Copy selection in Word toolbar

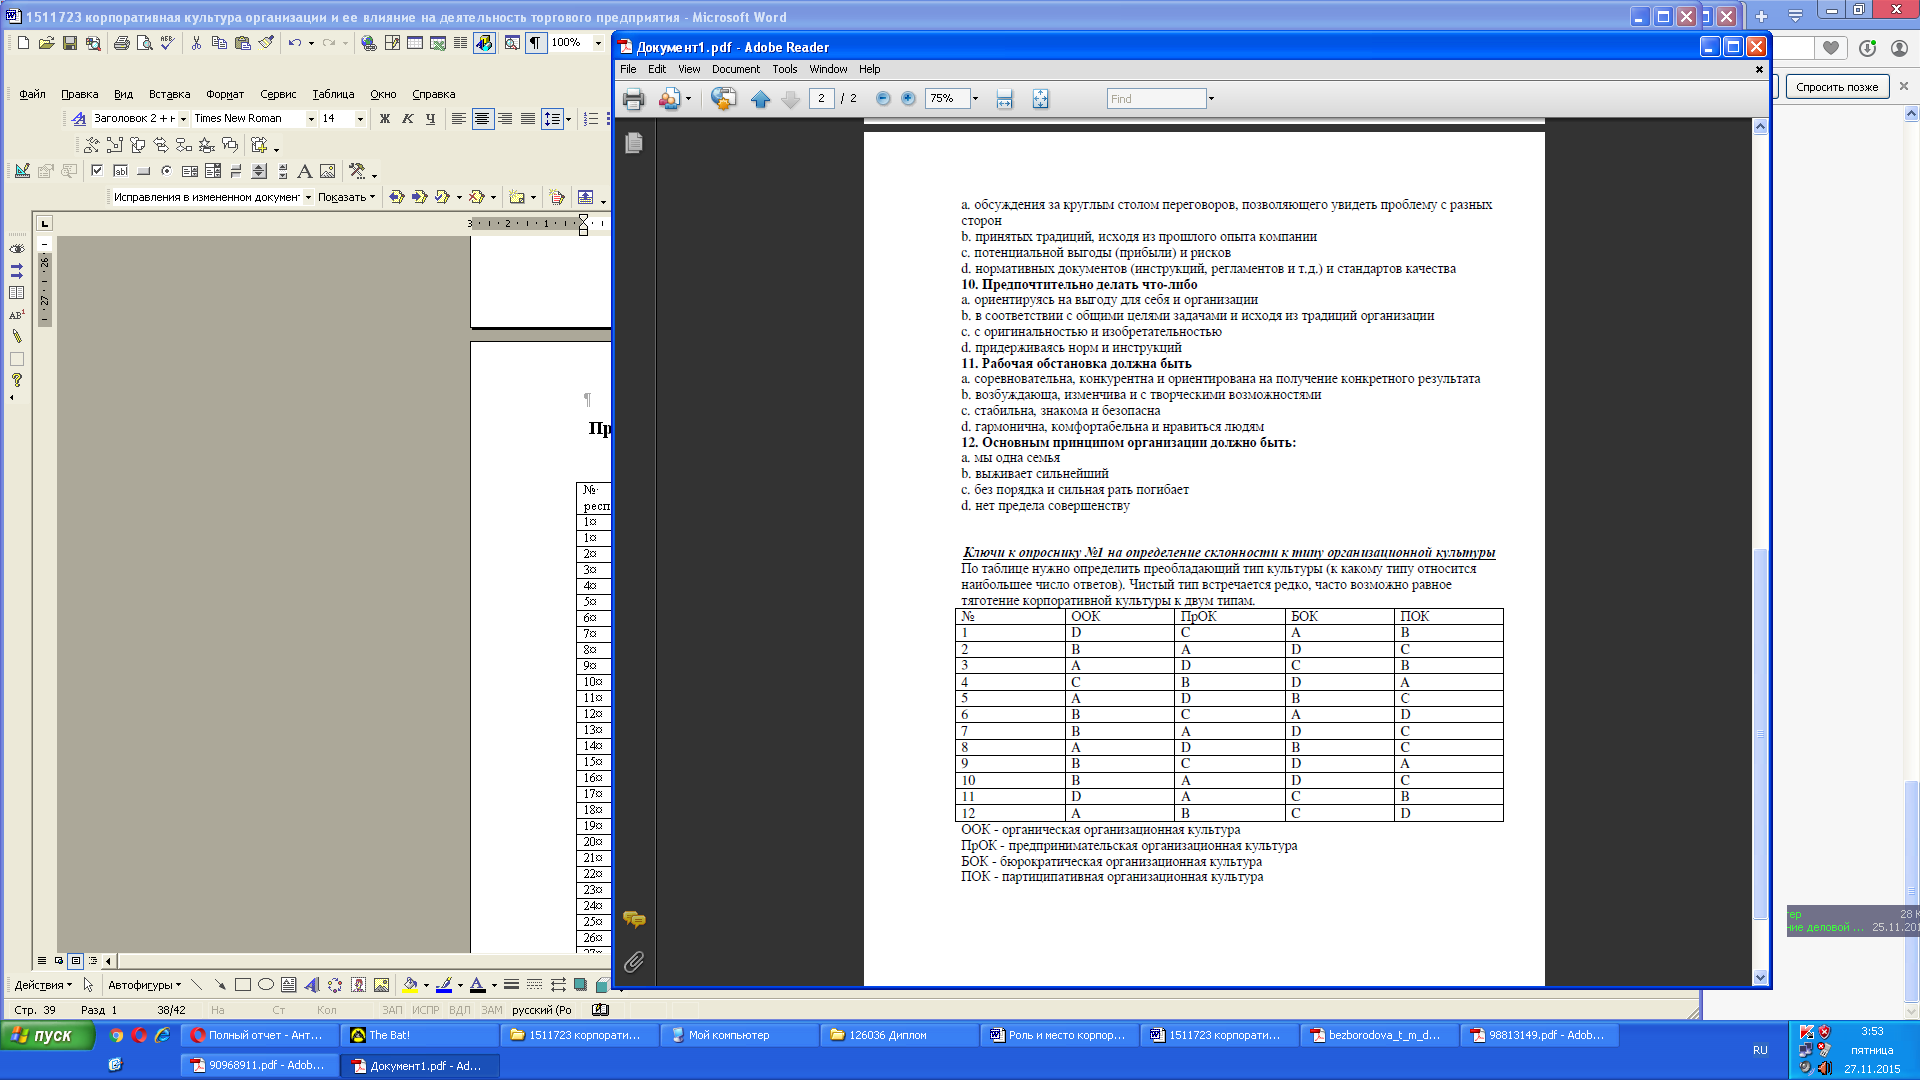coord(219,43)
